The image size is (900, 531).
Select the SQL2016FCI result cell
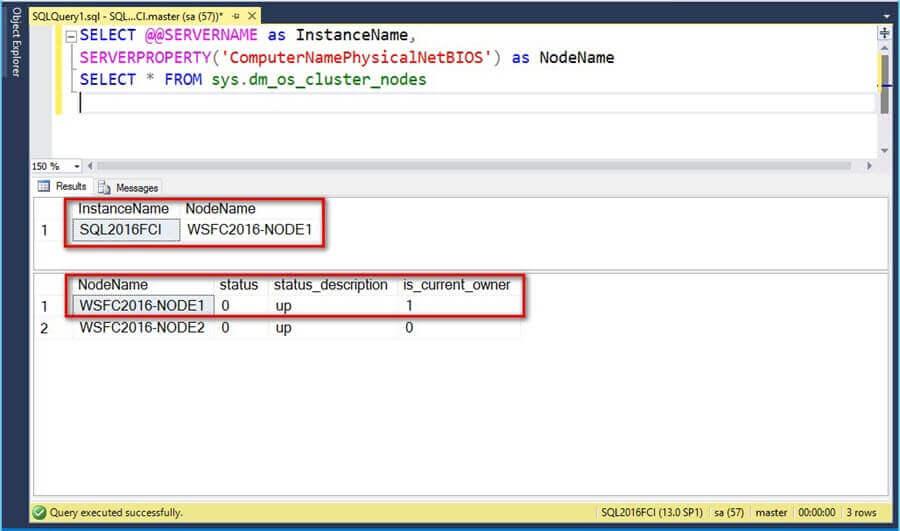[126, 230]
